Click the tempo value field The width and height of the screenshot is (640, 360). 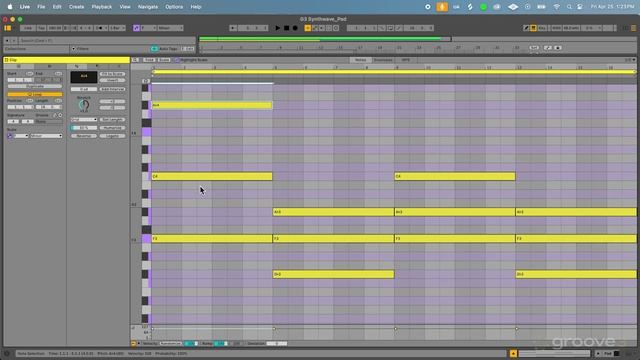54,28
